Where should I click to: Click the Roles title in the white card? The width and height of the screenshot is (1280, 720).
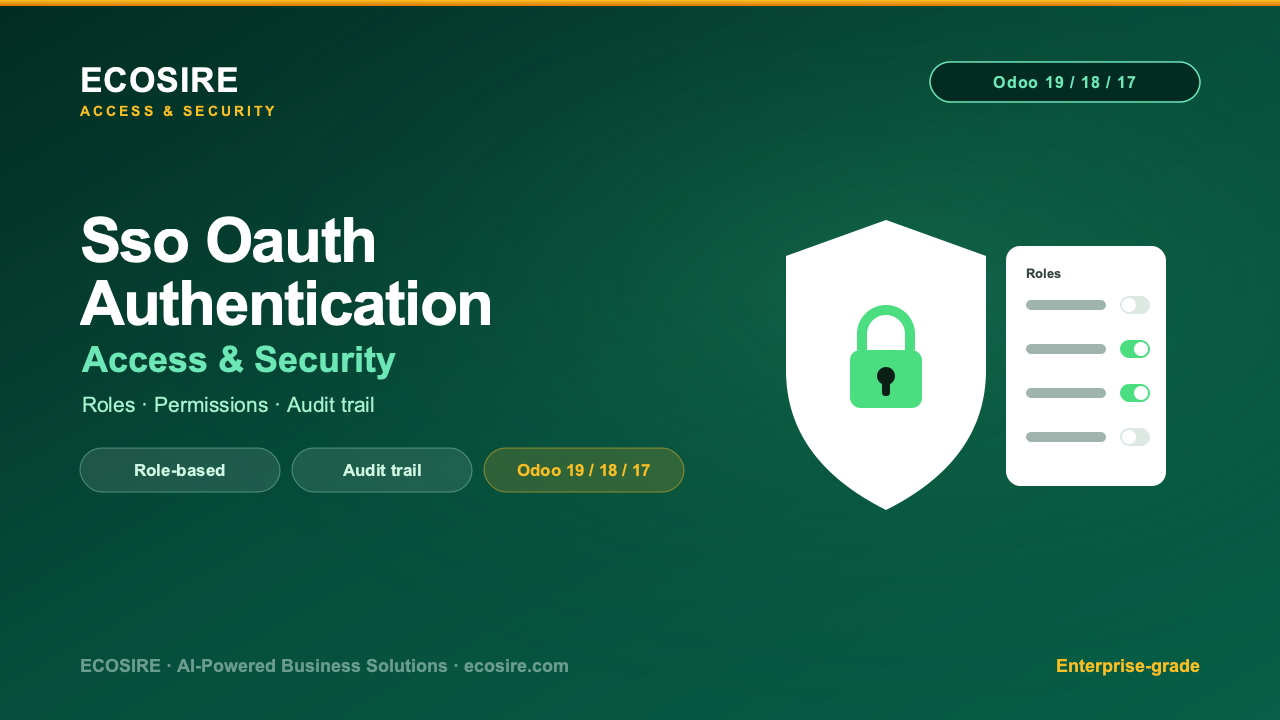pyautogui.click(x=1043, y=273)
